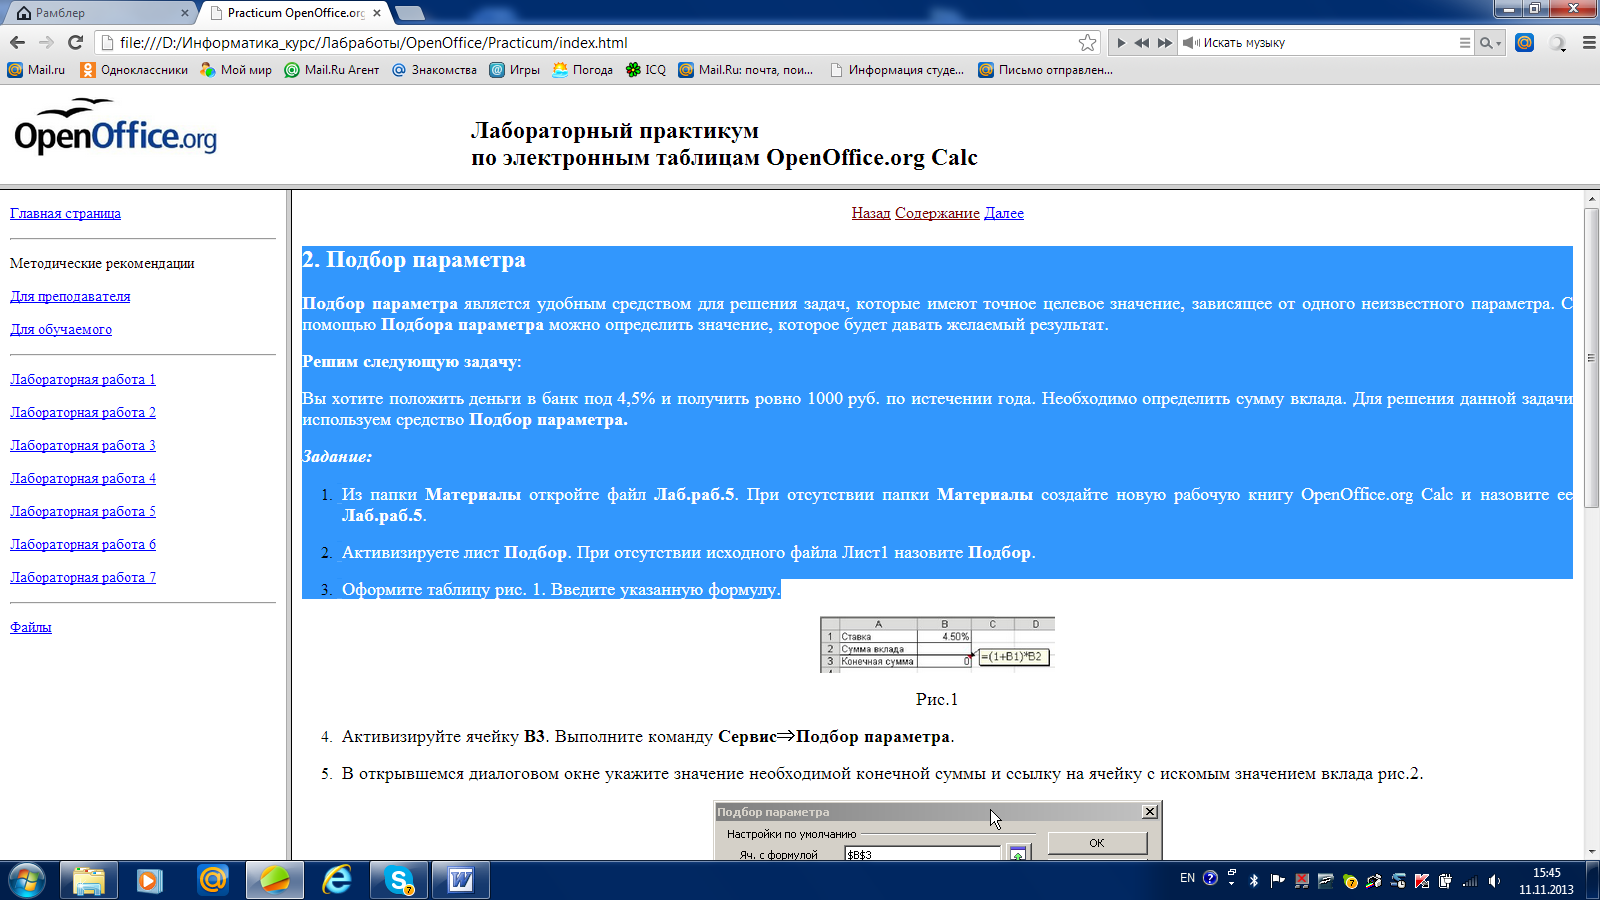1600x900 pixels.
Task: Open the Игры bookmark
Action: (514, 70)
